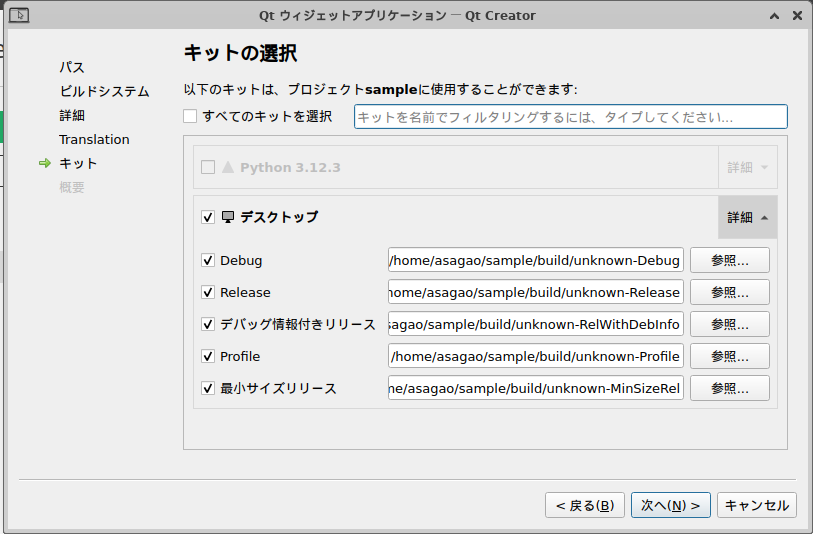Focus the kit name filter field
813x534 pixels.
pyautogui.click(x=571, y=117)
